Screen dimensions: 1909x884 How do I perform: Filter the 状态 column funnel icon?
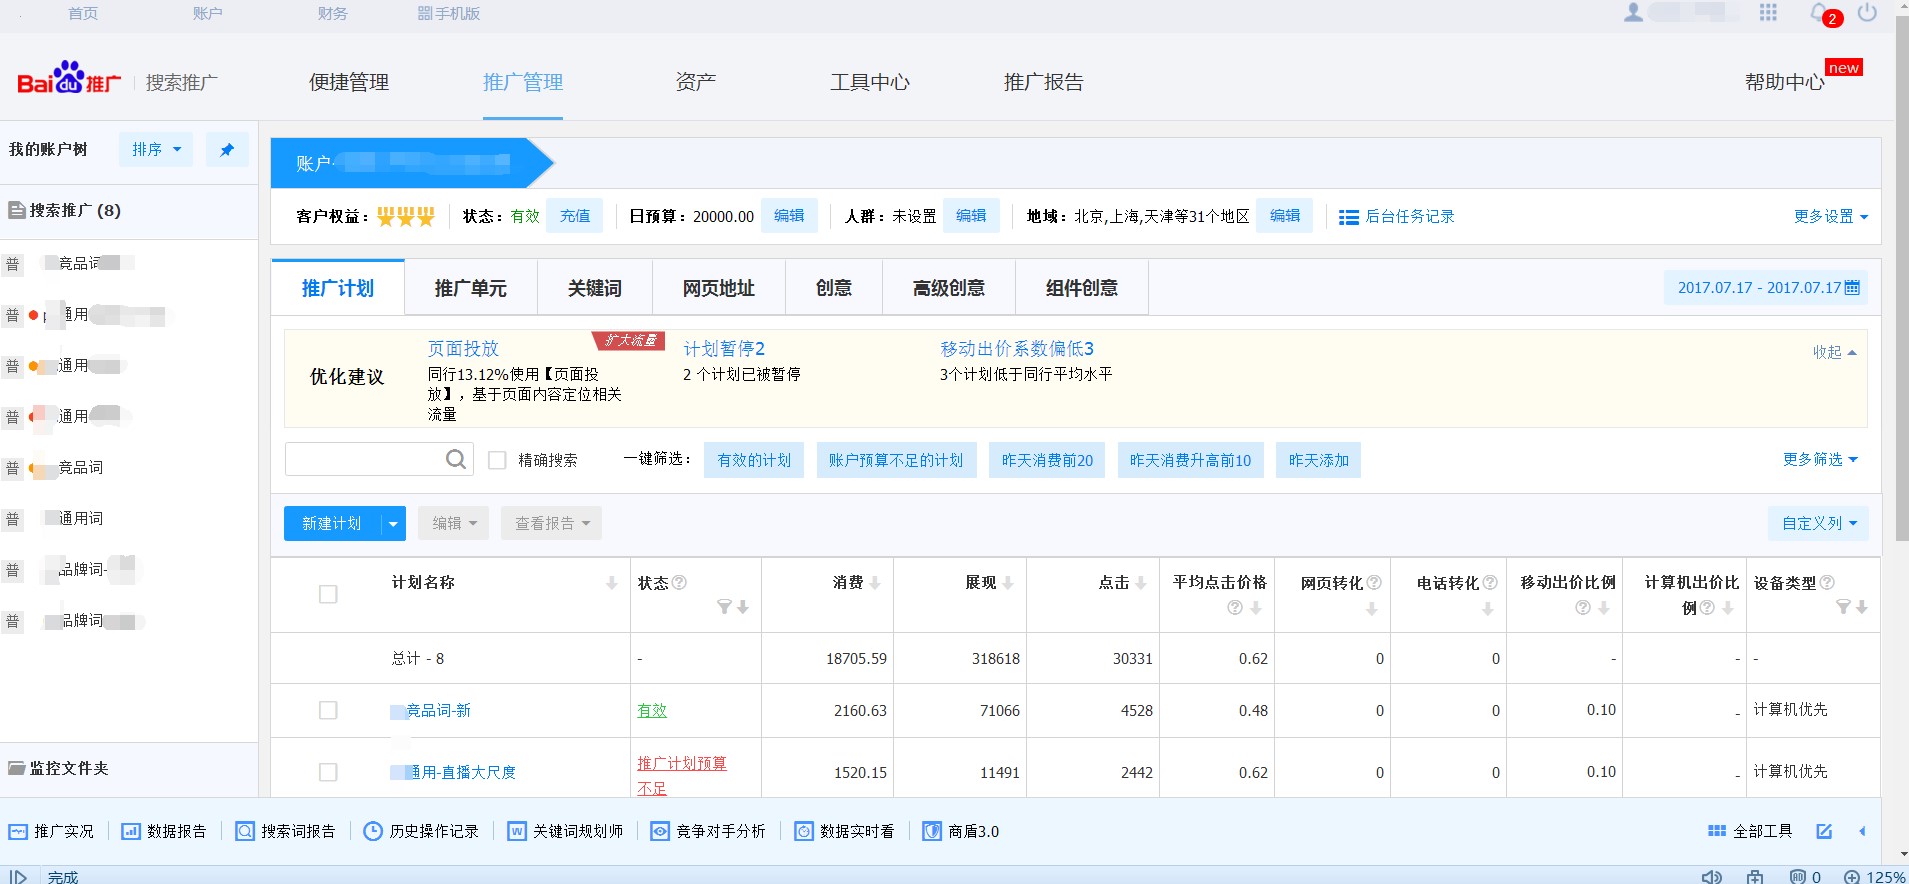tap(724, 607)
